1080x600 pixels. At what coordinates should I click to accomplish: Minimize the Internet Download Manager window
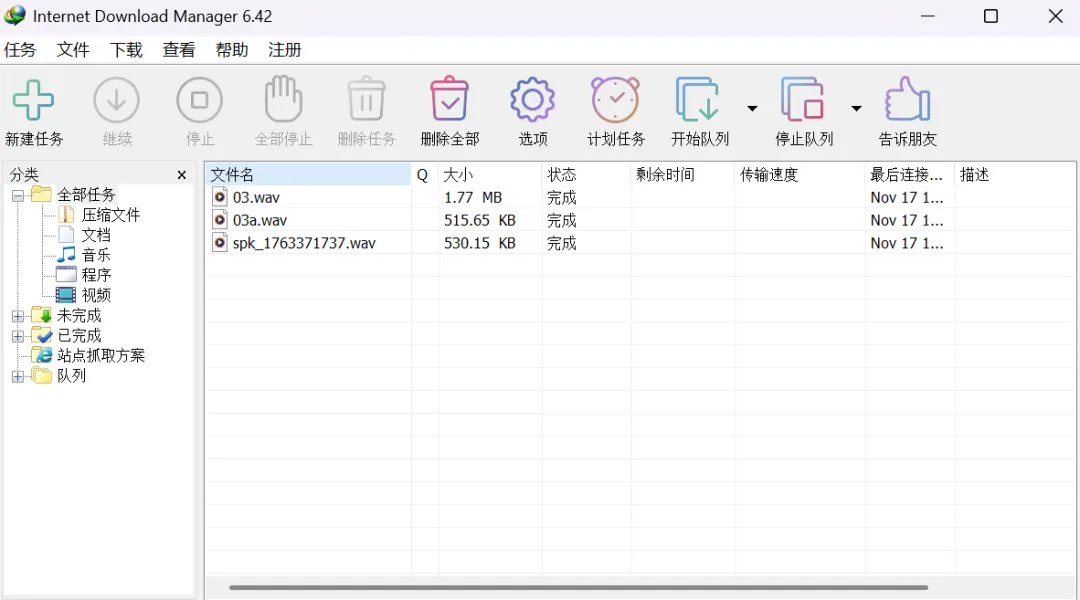click(928, 16)
